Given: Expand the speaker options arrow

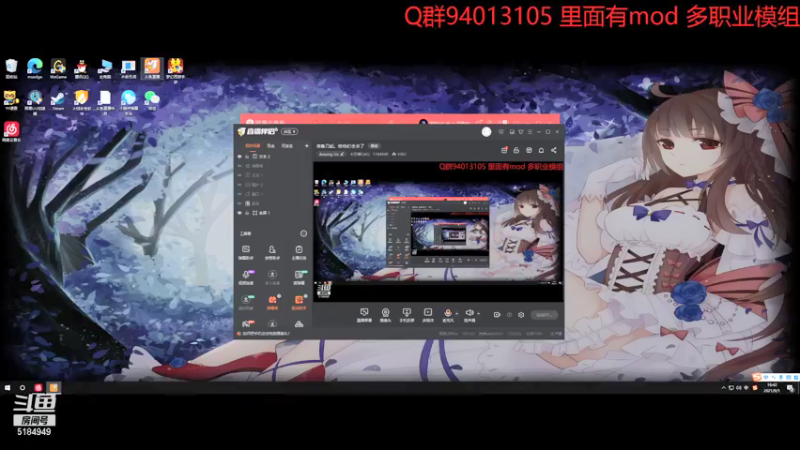Looking at the screenshot, I should (478, 314).
